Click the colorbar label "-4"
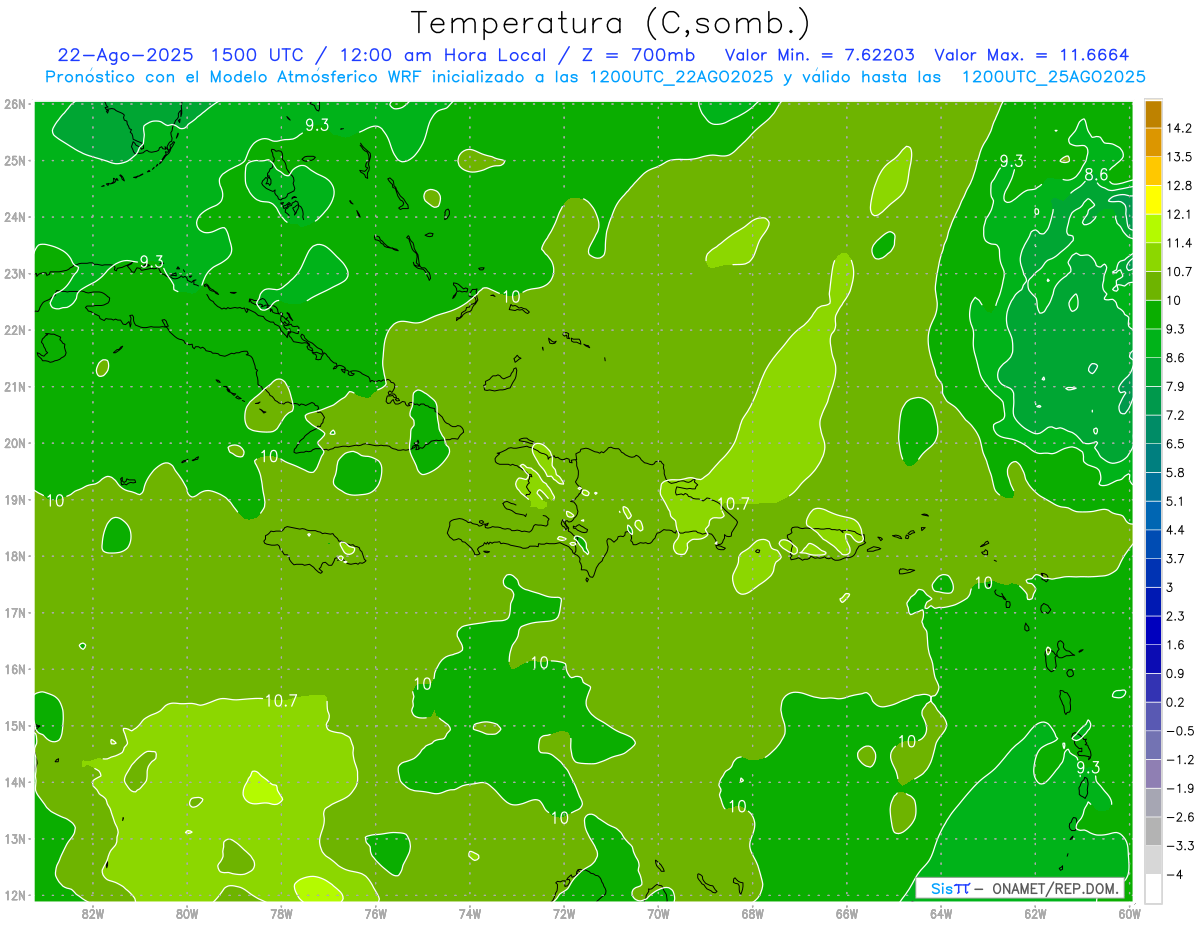This screenshot has width=1200, height=927. point(1175,874)
